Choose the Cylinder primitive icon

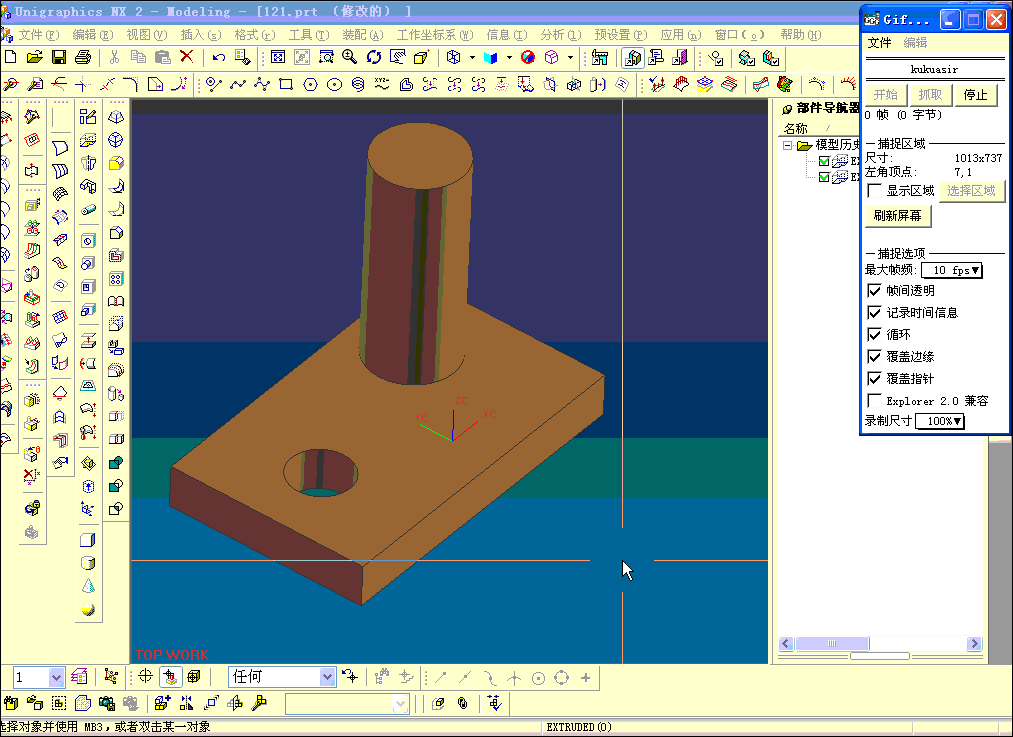88,563
